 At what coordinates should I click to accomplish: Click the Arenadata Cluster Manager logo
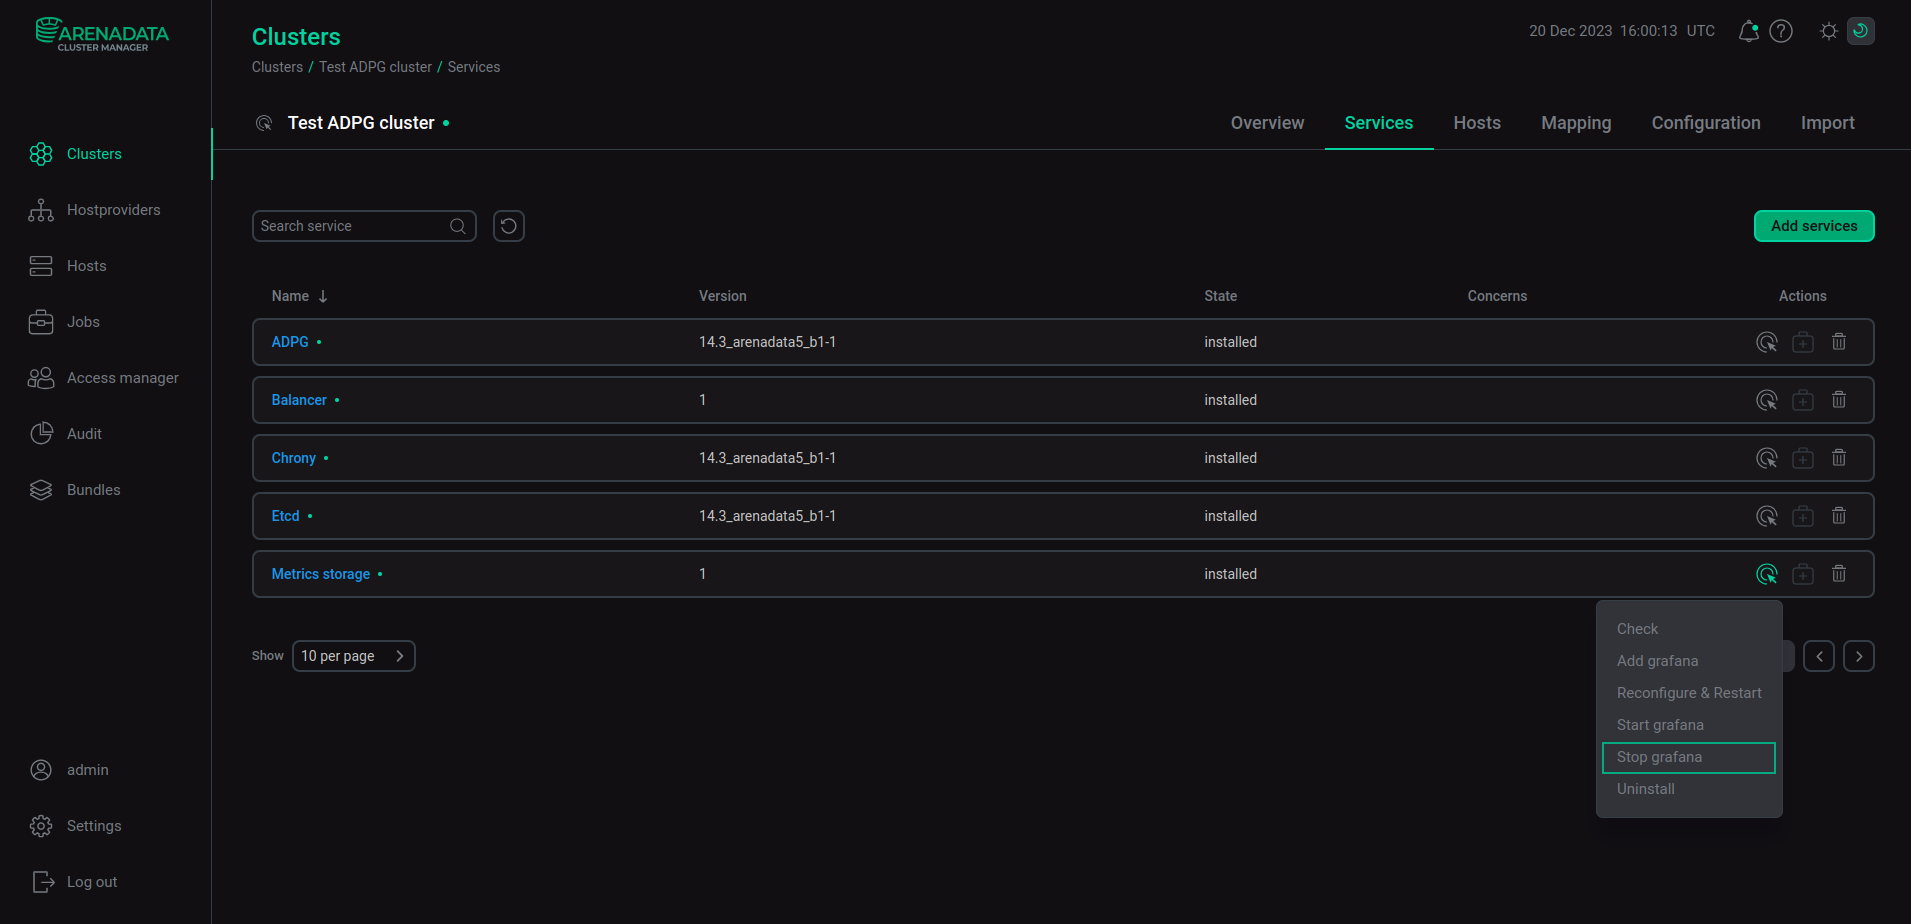[102, 34]
